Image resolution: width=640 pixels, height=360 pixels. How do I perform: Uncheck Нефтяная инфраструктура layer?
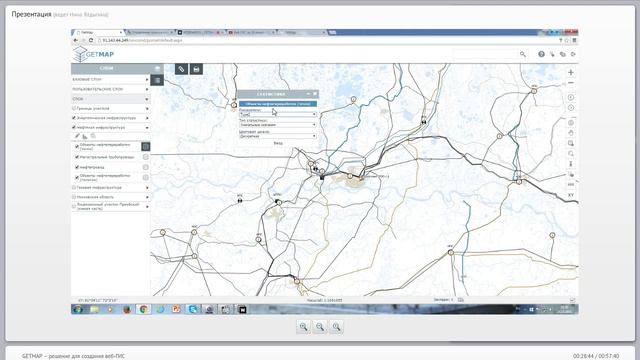click(74, 128)
